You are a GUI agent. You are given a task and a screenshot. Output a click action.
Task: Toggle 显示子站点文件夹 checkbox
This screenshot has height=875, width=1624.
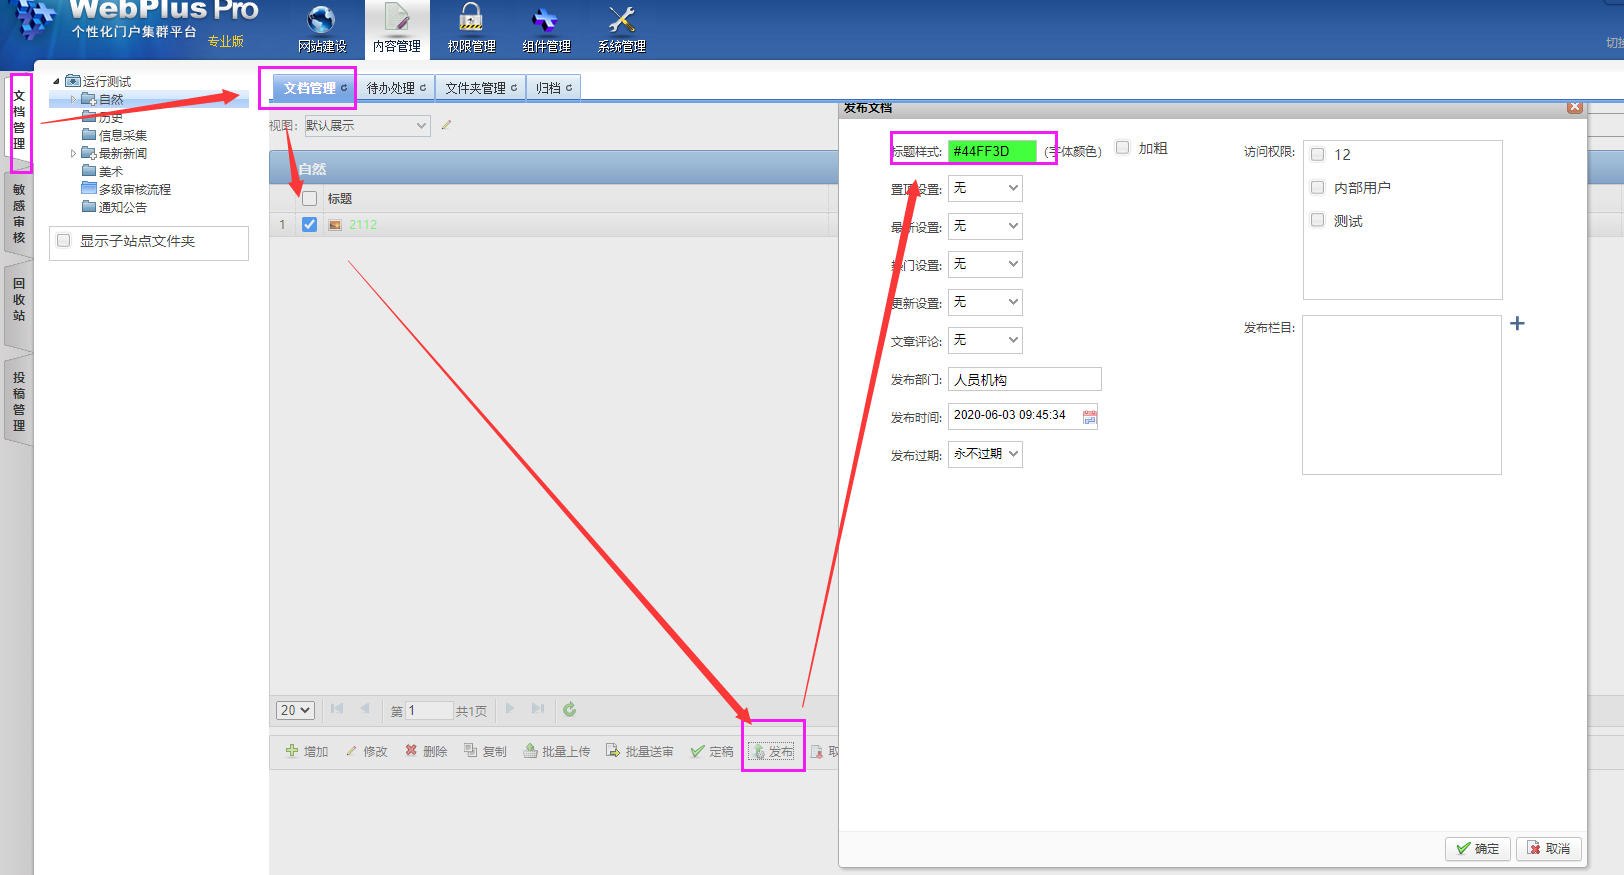[64, 241]
